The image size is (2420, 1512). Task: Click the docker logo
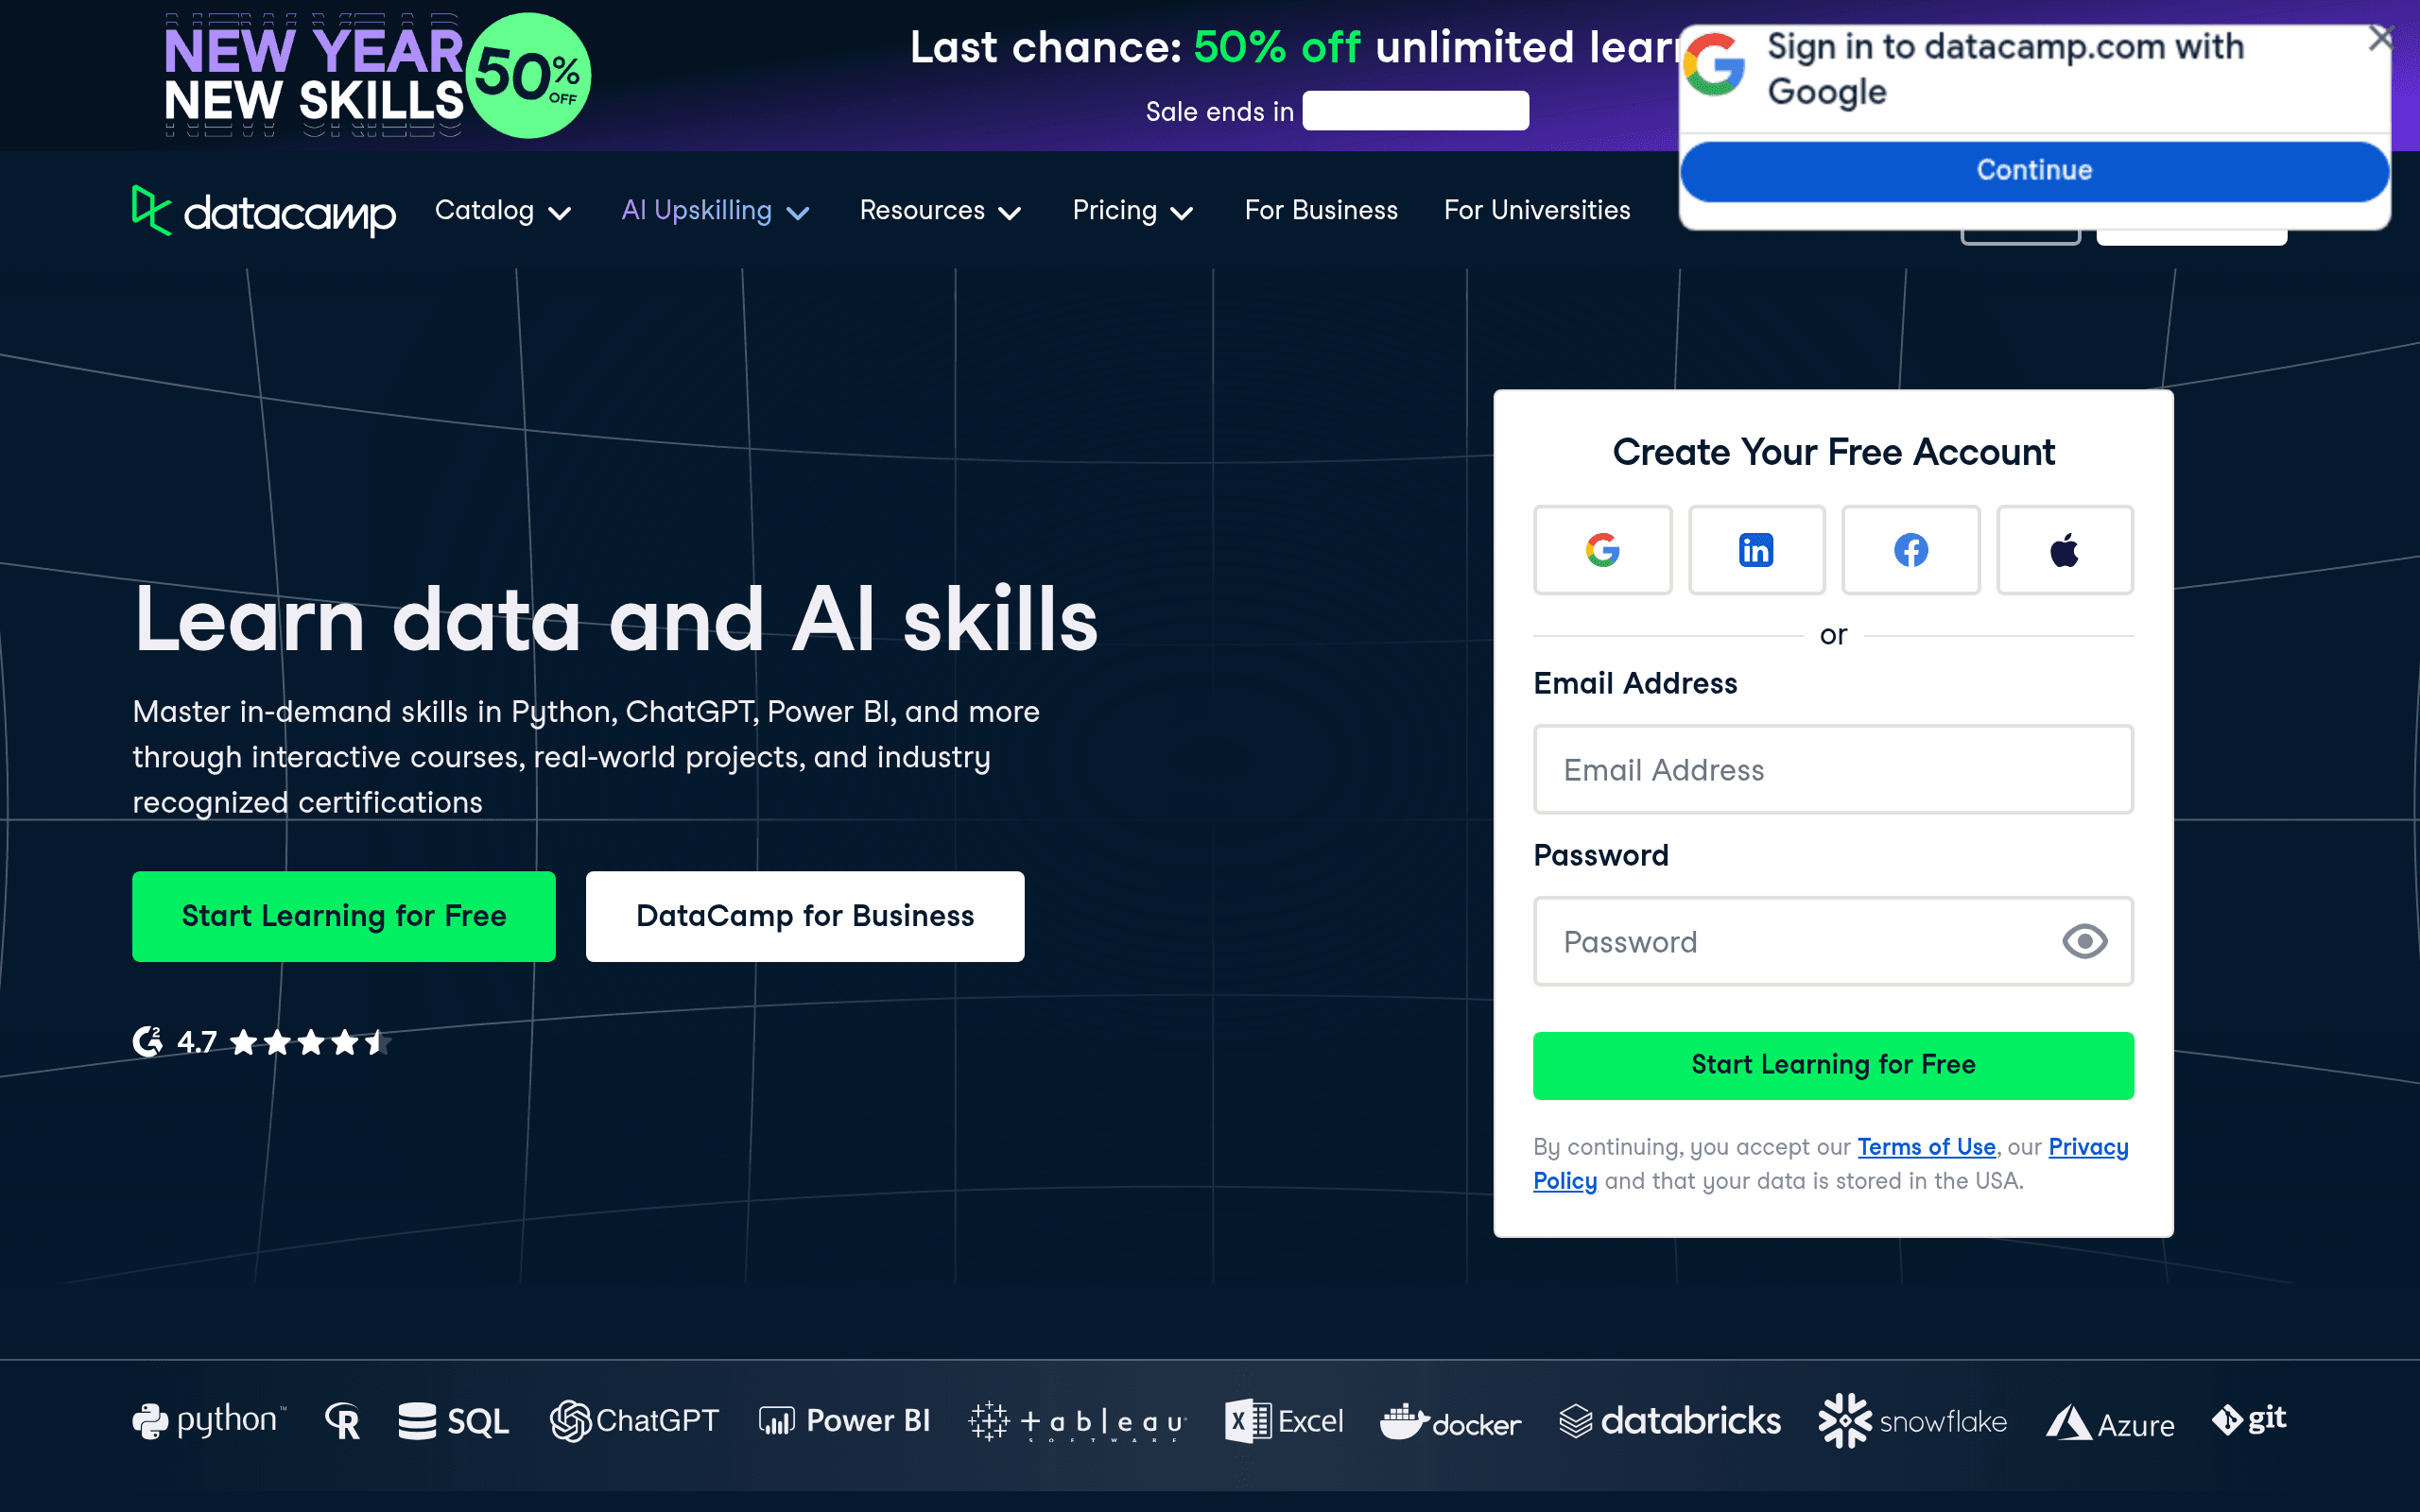click(x=1451, y=1421)
